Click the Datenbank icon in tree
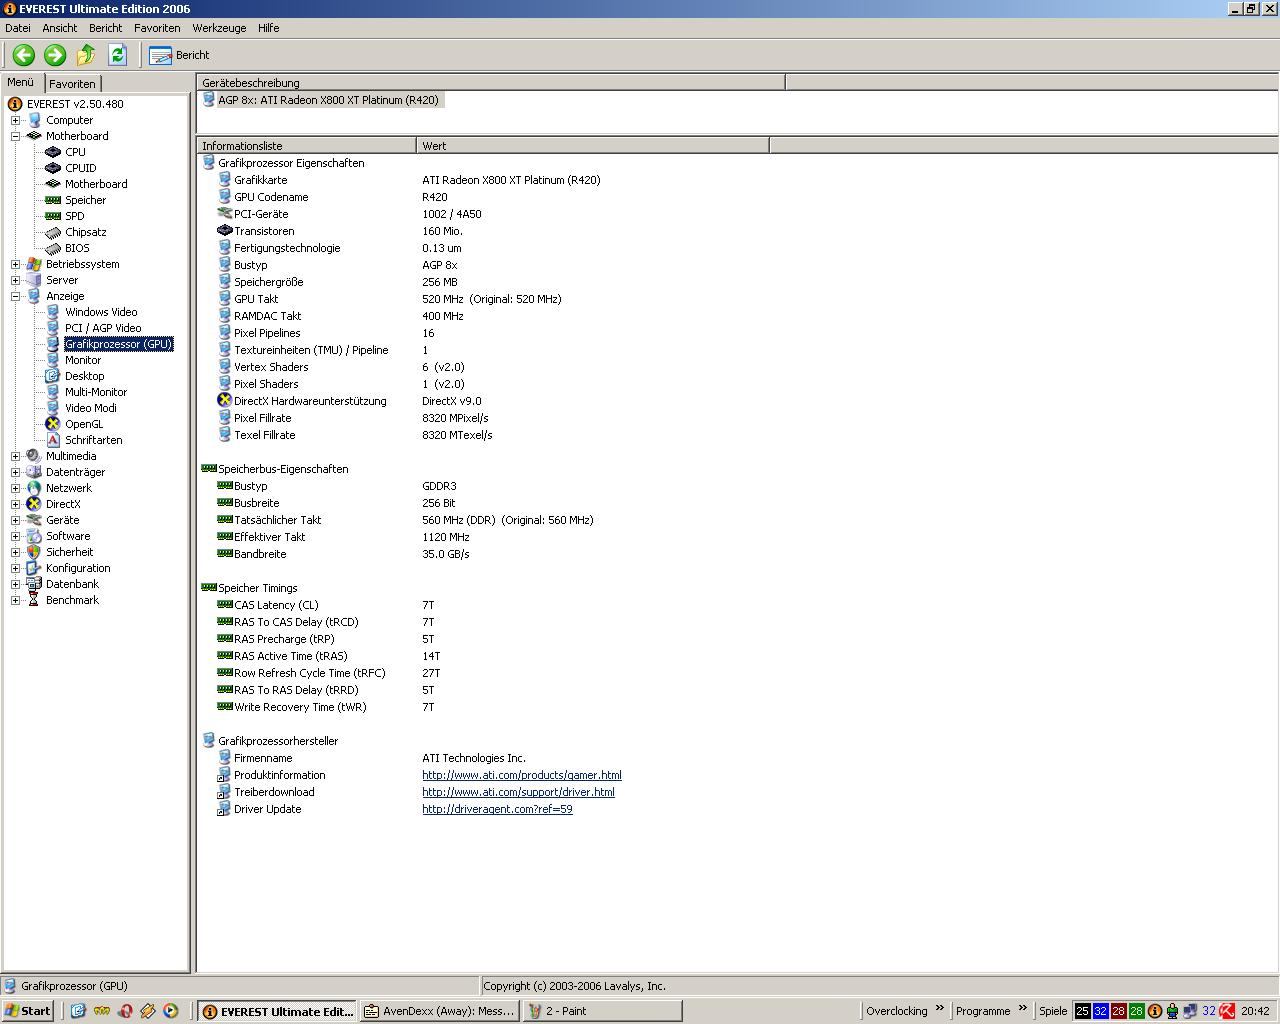The height and width of the screenshot is (1024, 1280). pyautogui.click(x=34, y=584)
